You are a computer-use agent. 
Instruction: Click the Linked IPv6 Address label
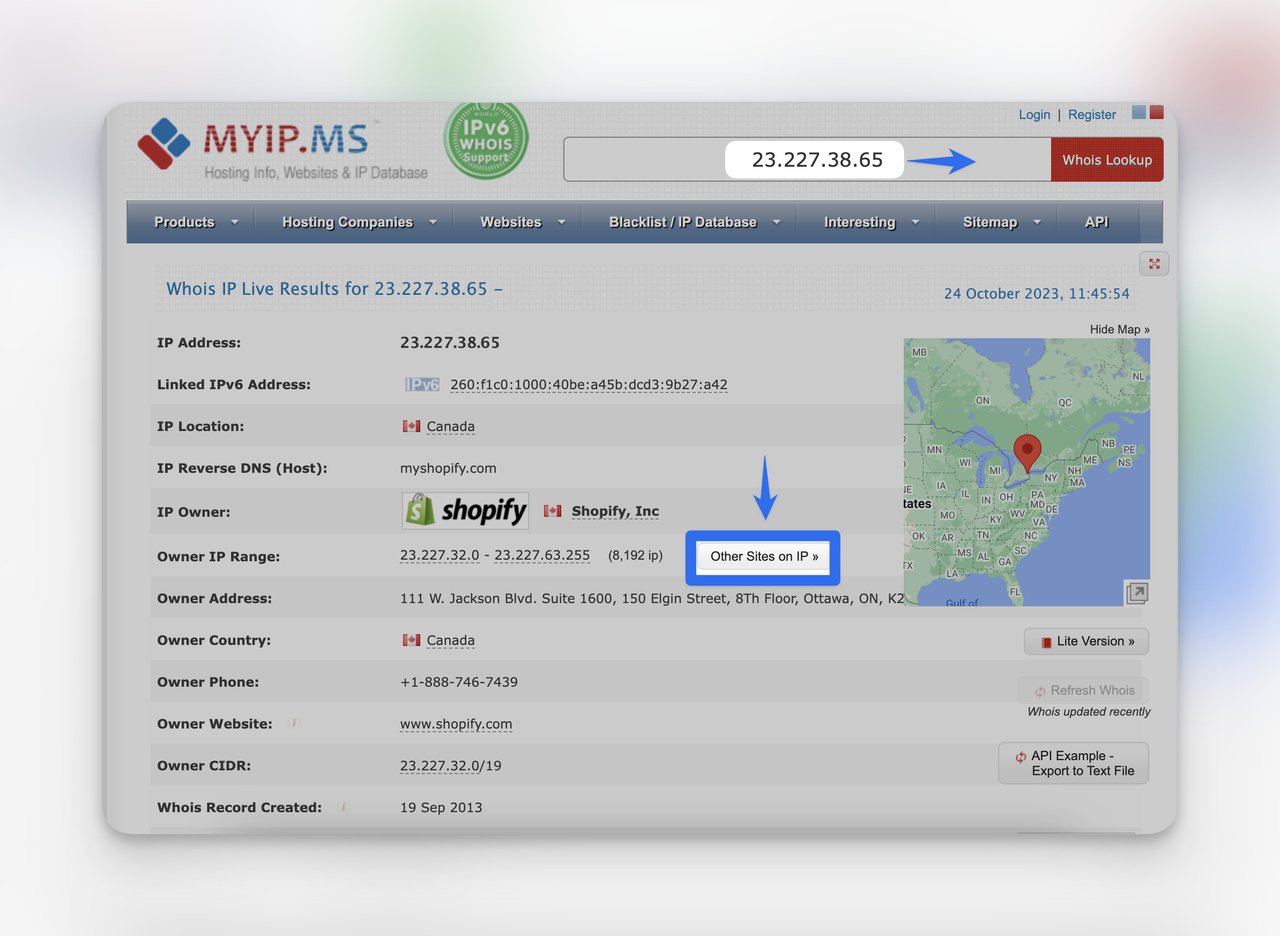pyautogui.click(x=234, y=384)
